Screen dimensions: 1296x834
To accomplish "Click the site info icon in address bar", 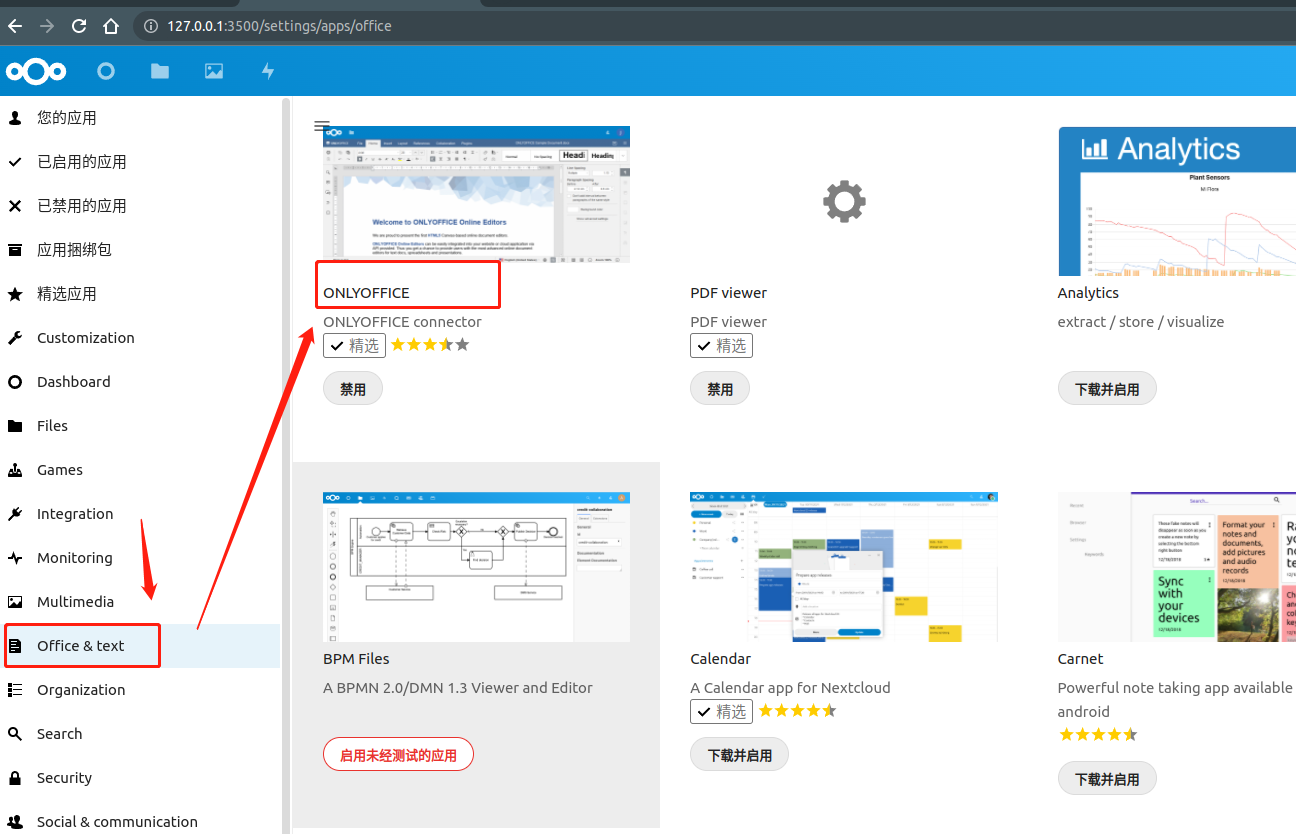I will [151, 26].
